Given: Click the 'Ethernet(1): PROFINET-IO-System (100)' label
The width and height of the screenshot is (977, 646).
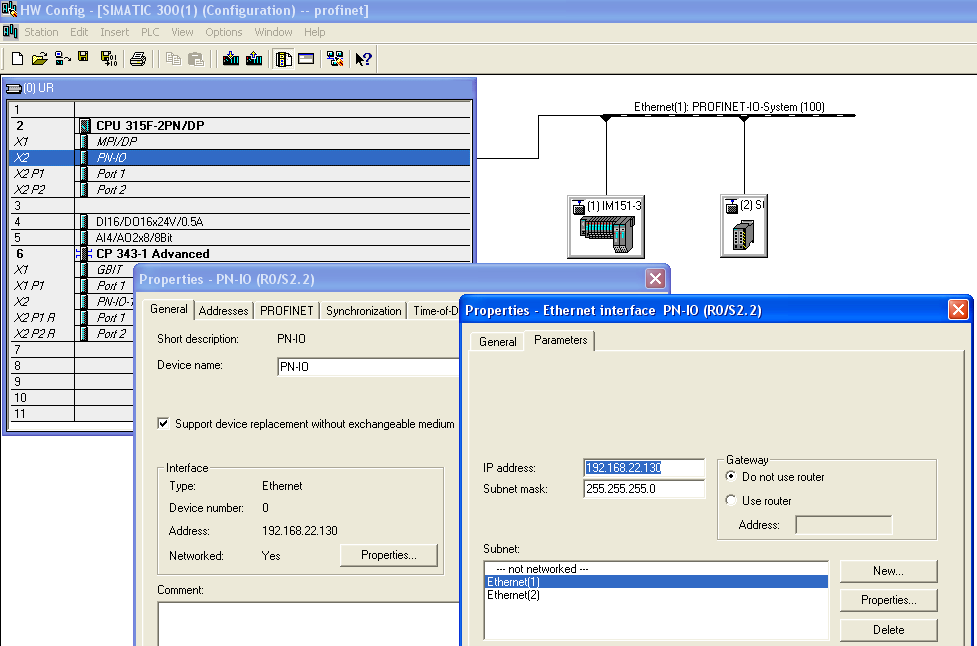Looking at the screenshot, I should point(729,107).
